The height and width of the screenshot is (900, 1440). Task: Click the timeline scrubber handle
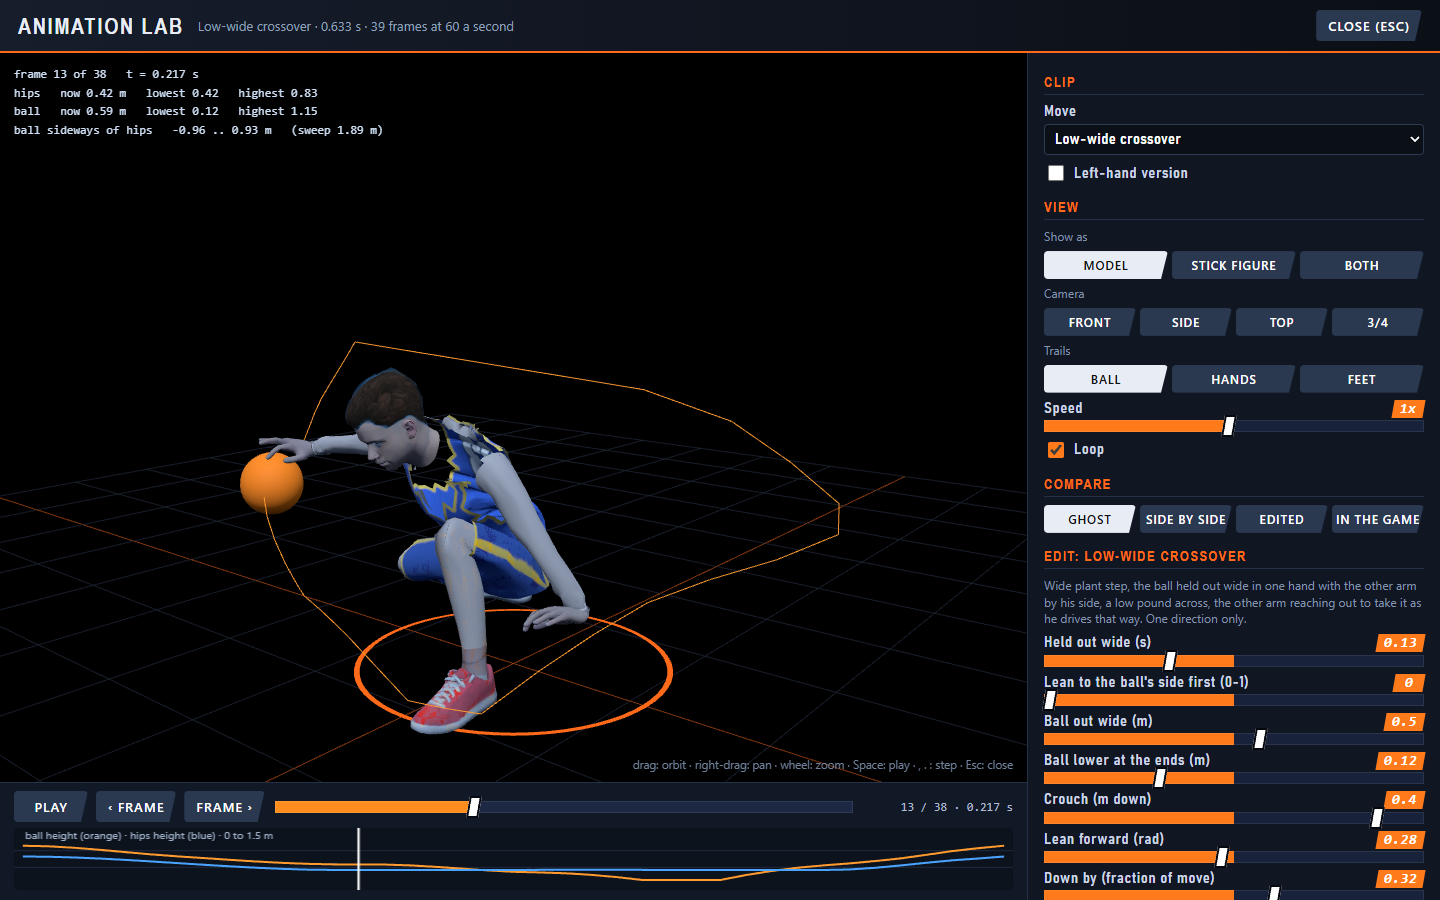point(474,807)
